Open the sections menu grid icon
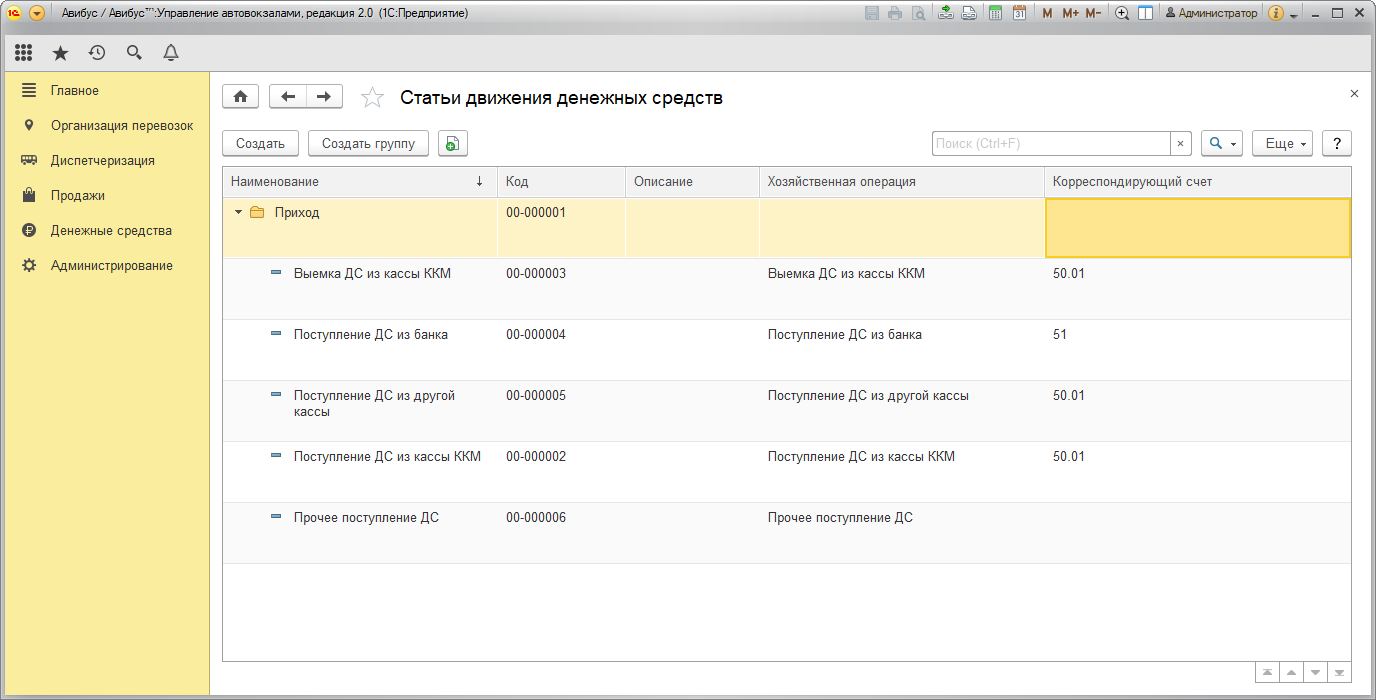Image resolution: width=1376 pixels, height=700 pixels. click(x=23, y=53)
